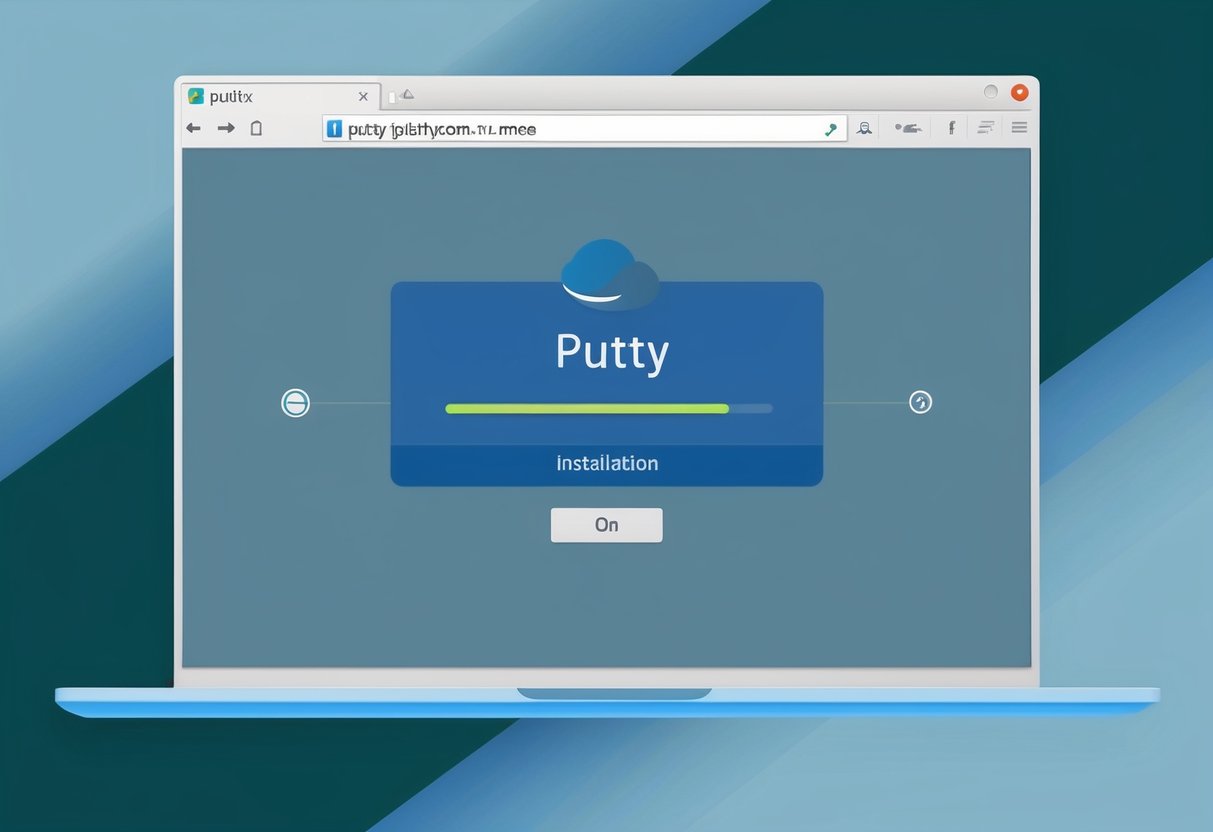Select the pointer icon on the toolbar

908,128
